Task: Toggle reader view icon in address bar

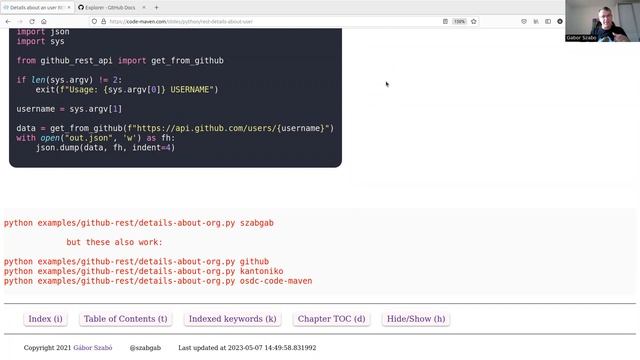Action: coord(445,21)
